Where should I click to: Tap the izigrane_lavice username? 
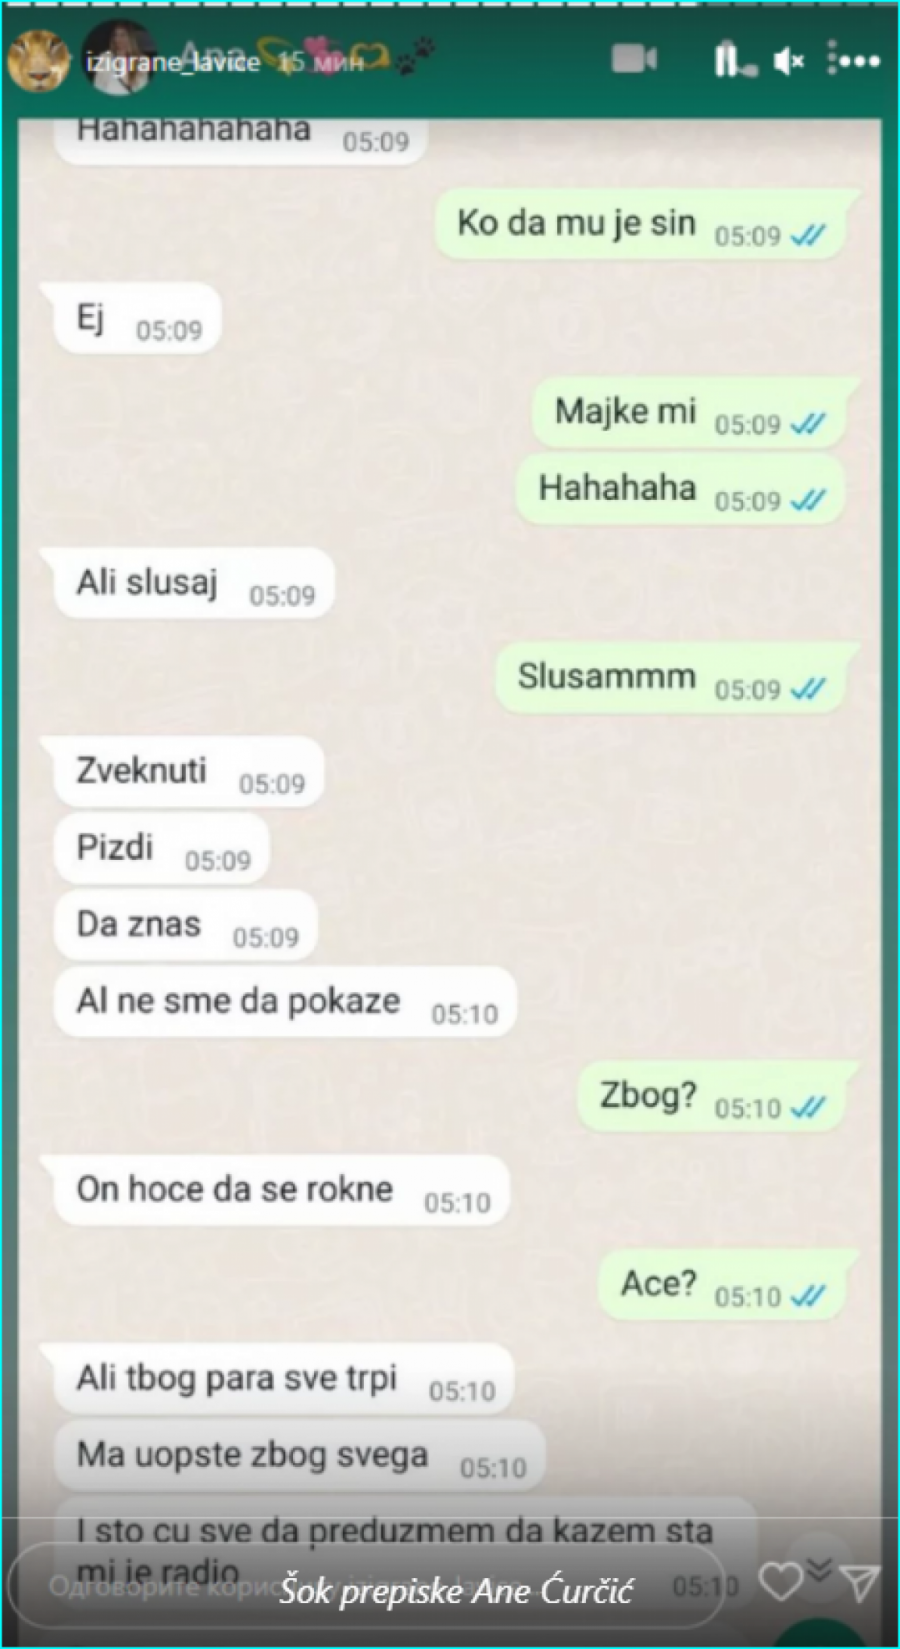point(173,62)
